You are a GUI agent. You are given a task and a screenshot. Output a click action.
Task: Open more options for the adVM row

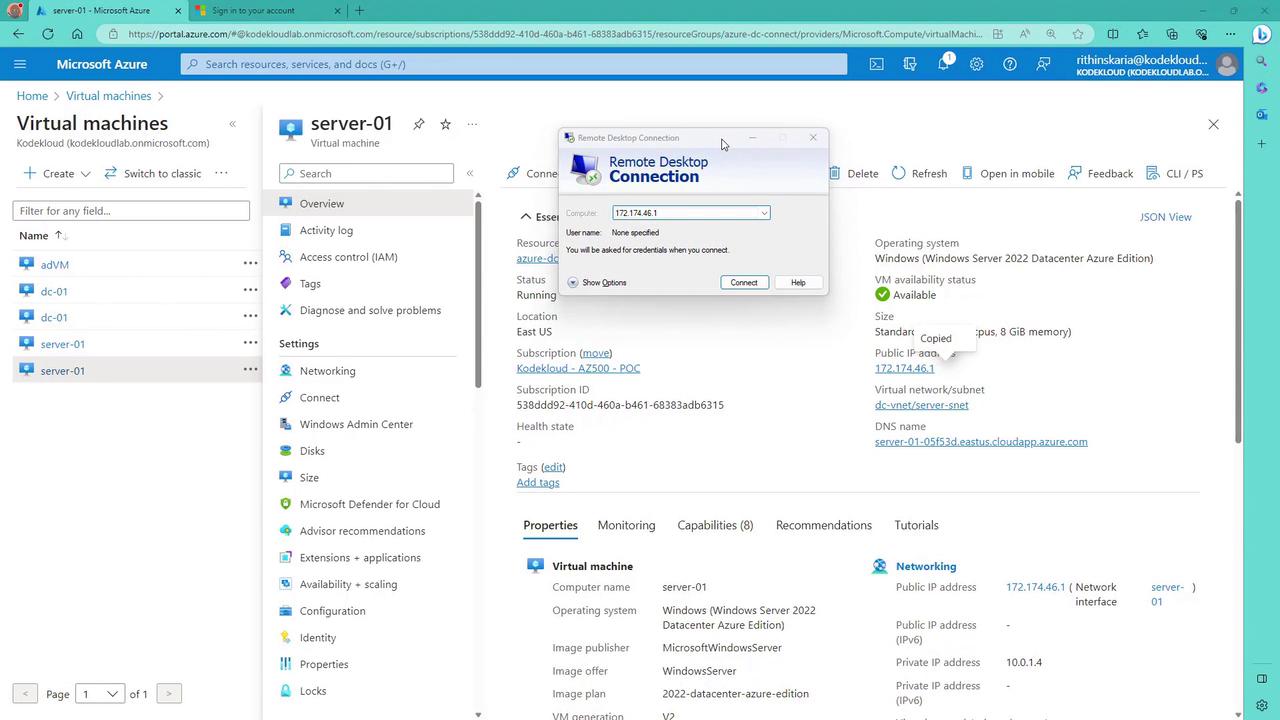point(250,264)
